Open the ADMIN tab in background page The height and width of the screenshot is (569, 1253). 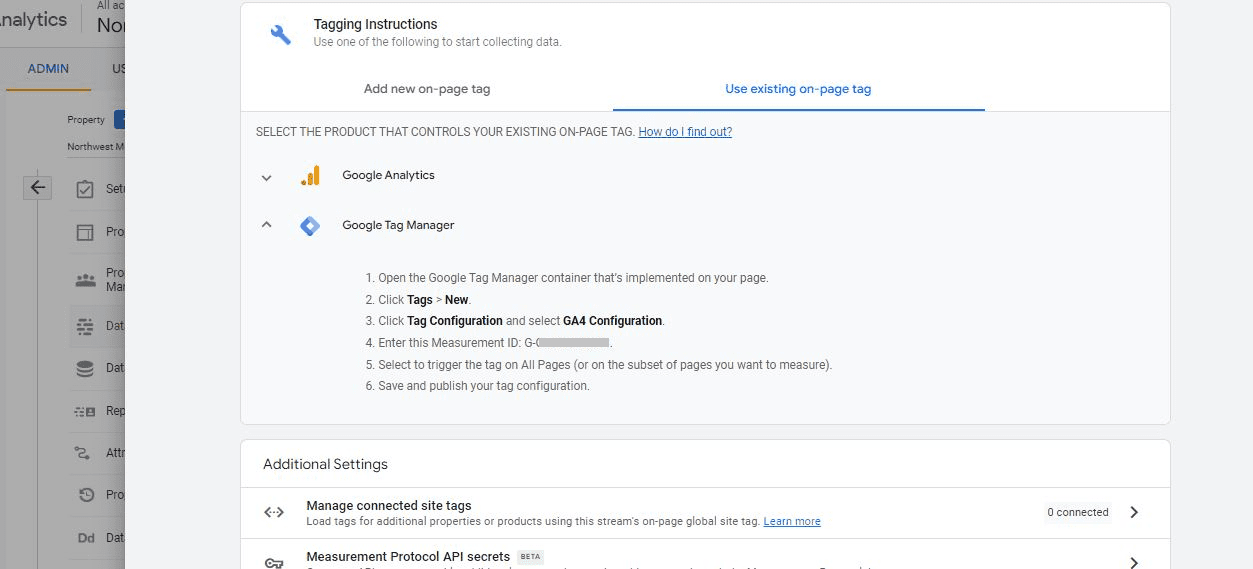[48, 69]
